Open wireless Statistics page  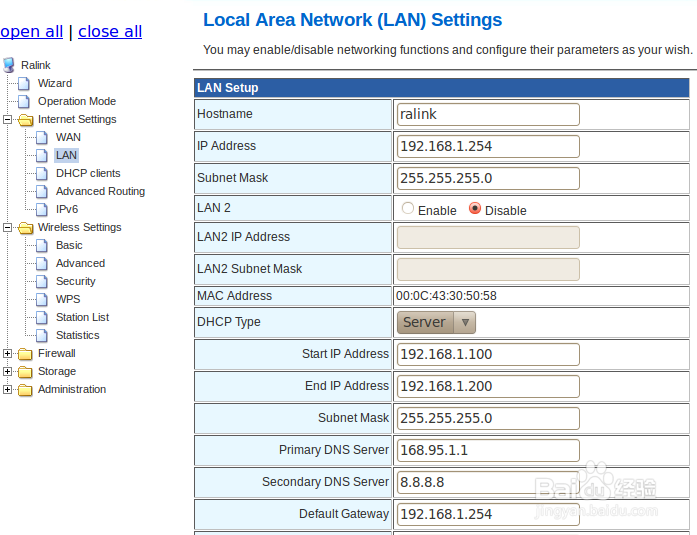[77, 335]
